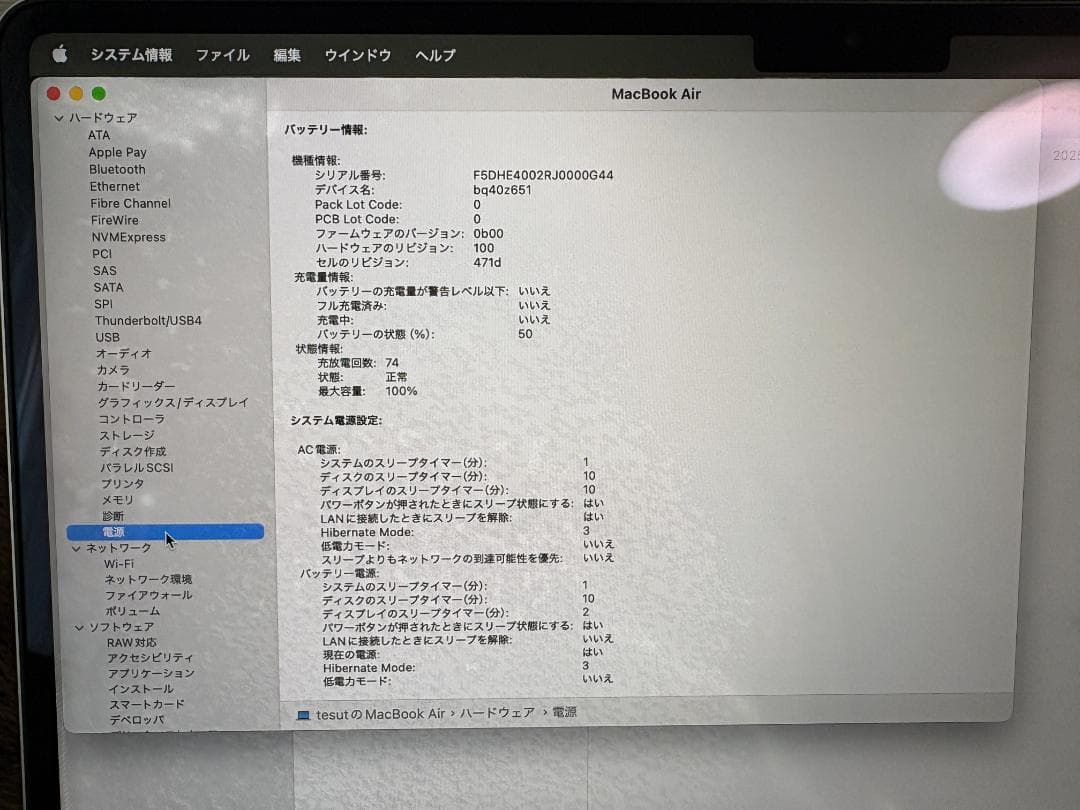Open the ファイル menu

pyautogui.click(x=222, y=55)
